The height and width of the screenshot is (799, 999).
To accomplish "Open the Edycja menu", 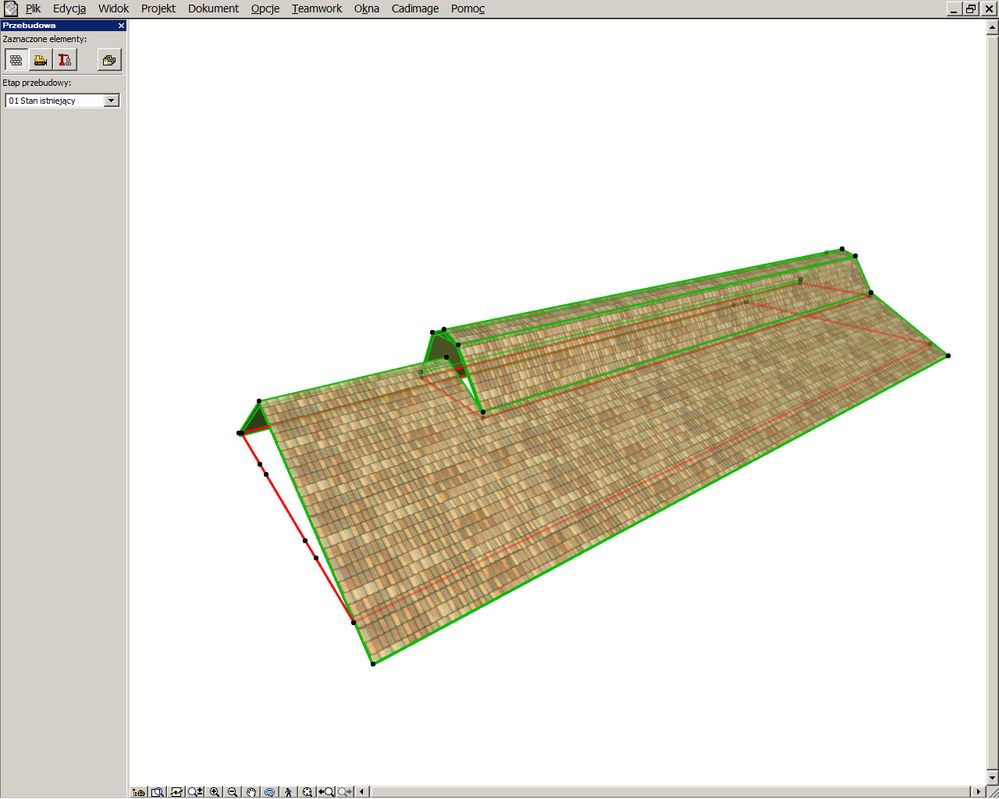I will (69, 9).
